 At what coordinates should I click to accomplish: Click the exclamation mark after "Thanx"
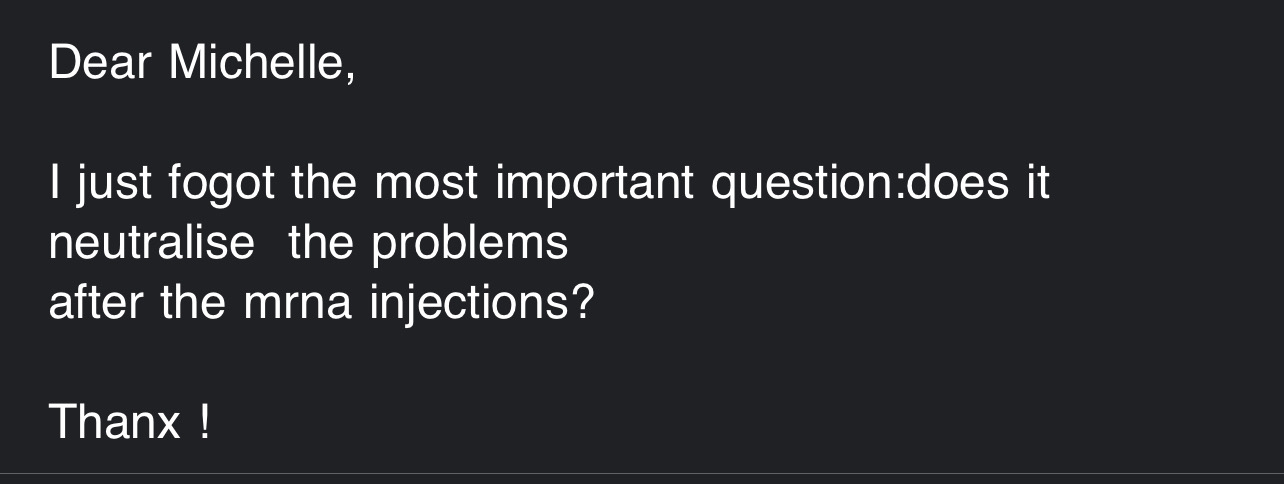(204, 422)
